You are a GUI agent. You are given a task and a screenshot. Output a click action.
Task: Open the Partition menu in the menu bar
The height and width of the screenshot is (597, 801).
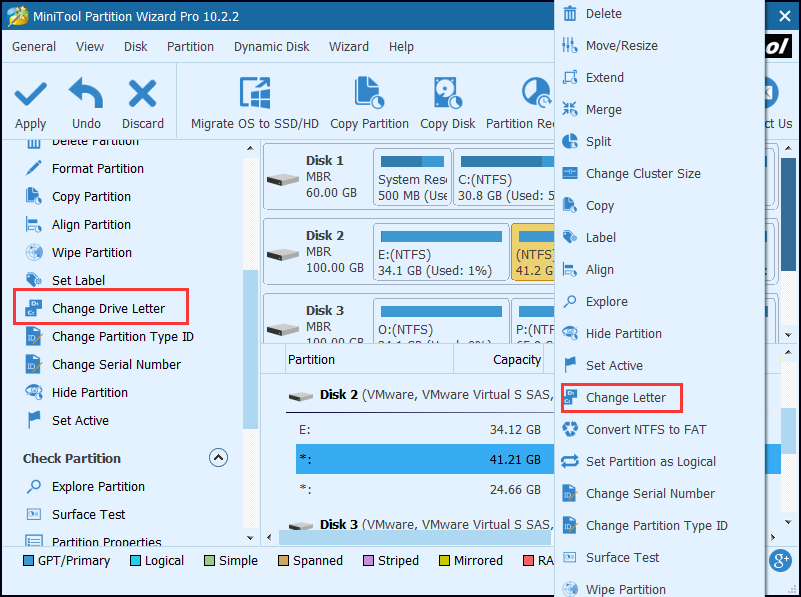(x=190, y=46)
